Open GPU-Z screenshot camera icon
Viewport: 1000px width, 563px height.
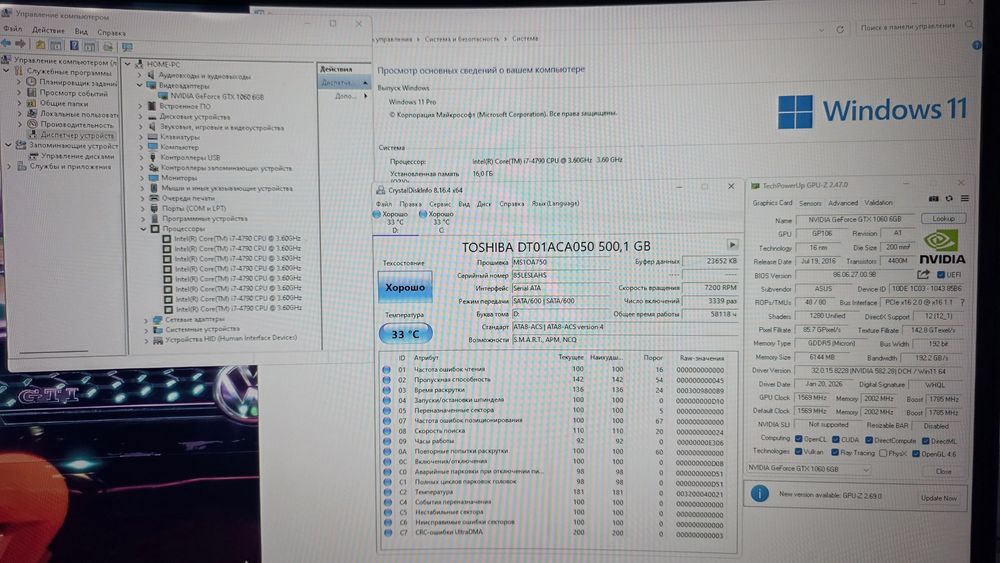(934, 199)
